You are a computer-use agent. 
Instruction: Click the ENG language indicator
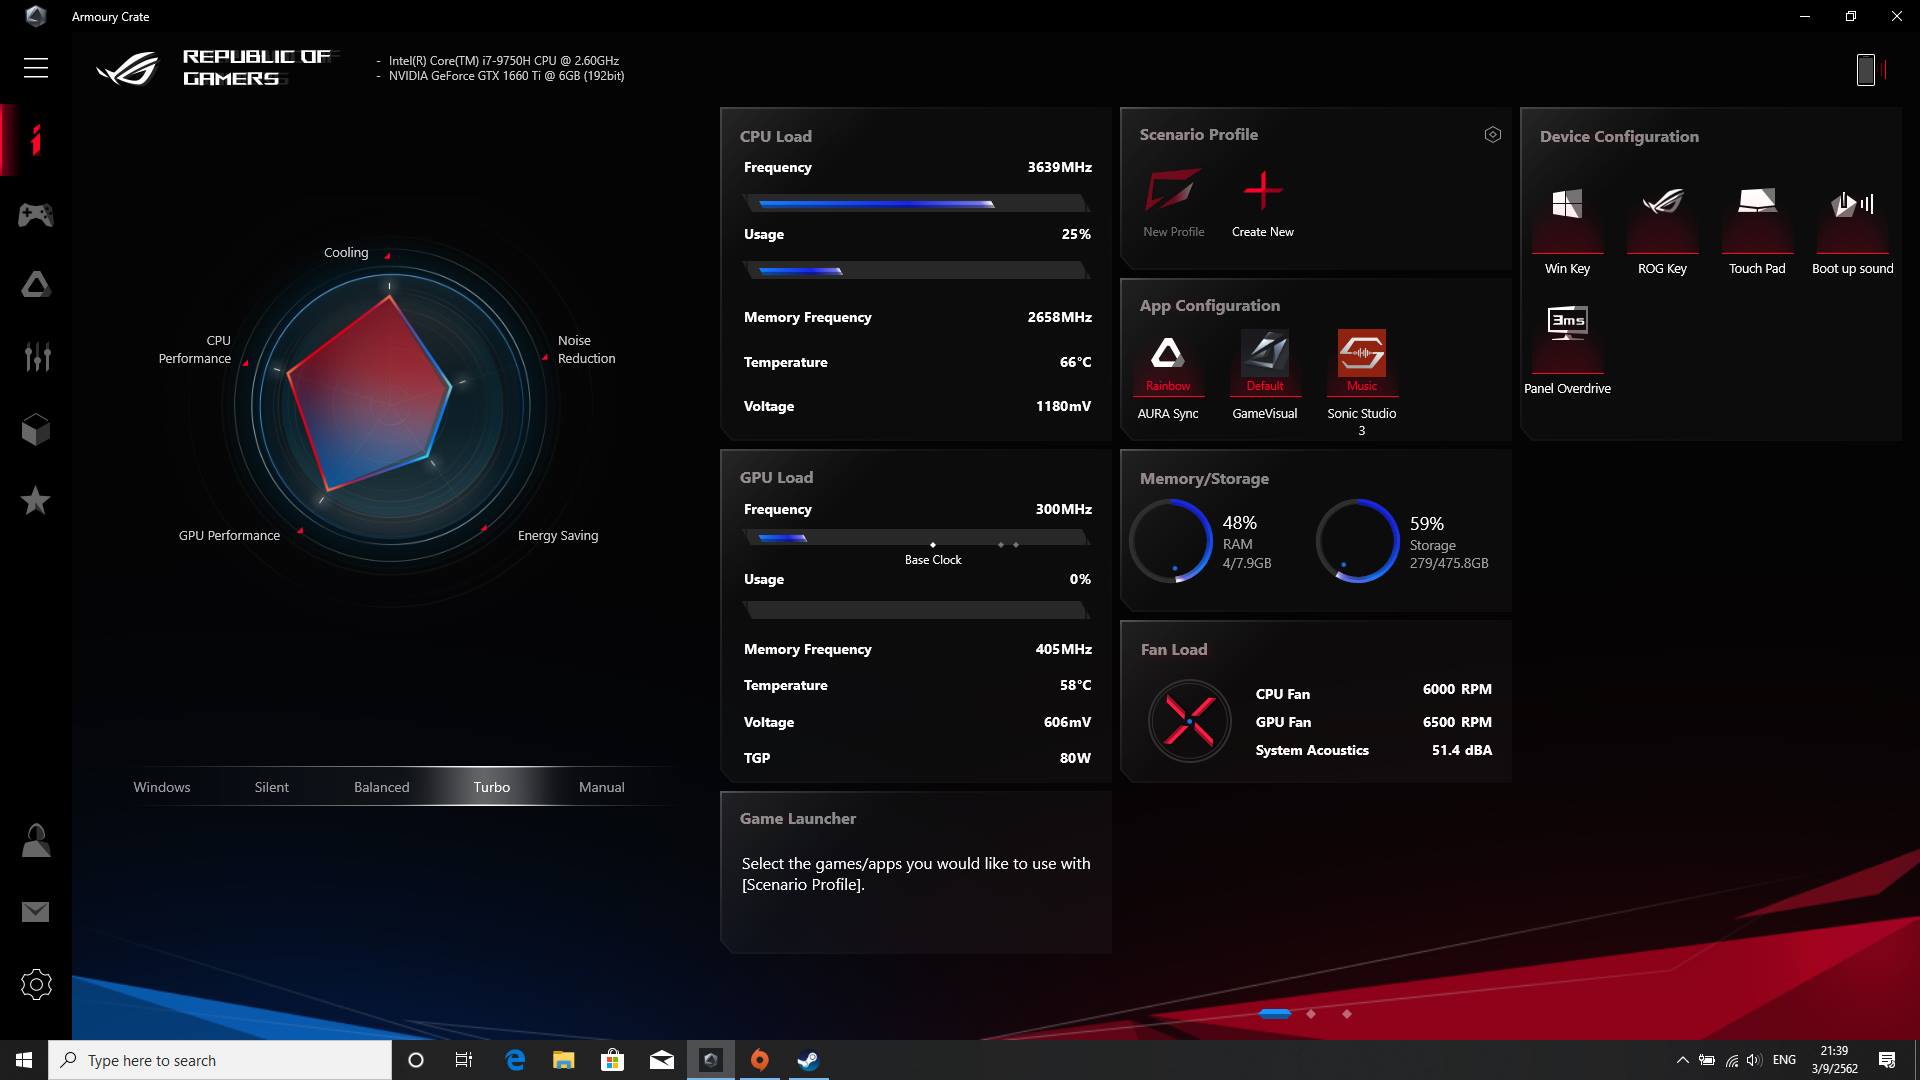tap(1784, 1060)
